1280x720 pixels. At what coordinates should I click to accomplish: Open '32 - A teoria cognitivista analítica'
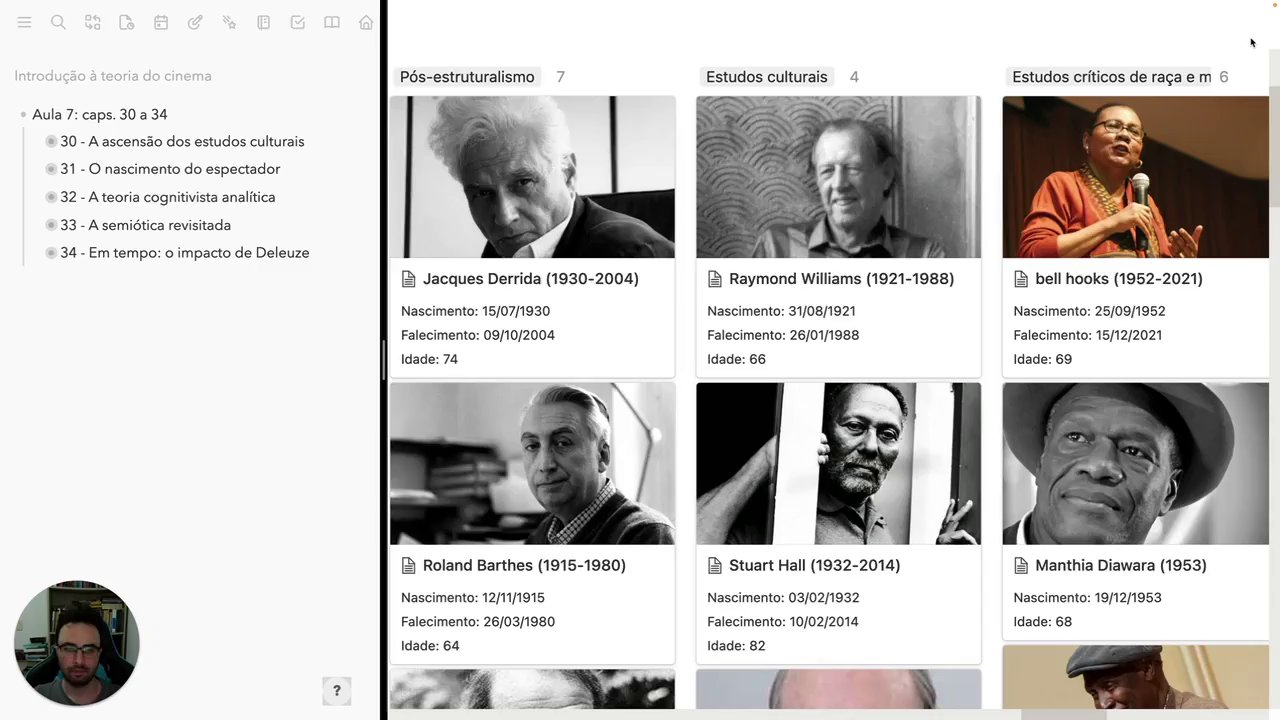click(x=167, y=198)
